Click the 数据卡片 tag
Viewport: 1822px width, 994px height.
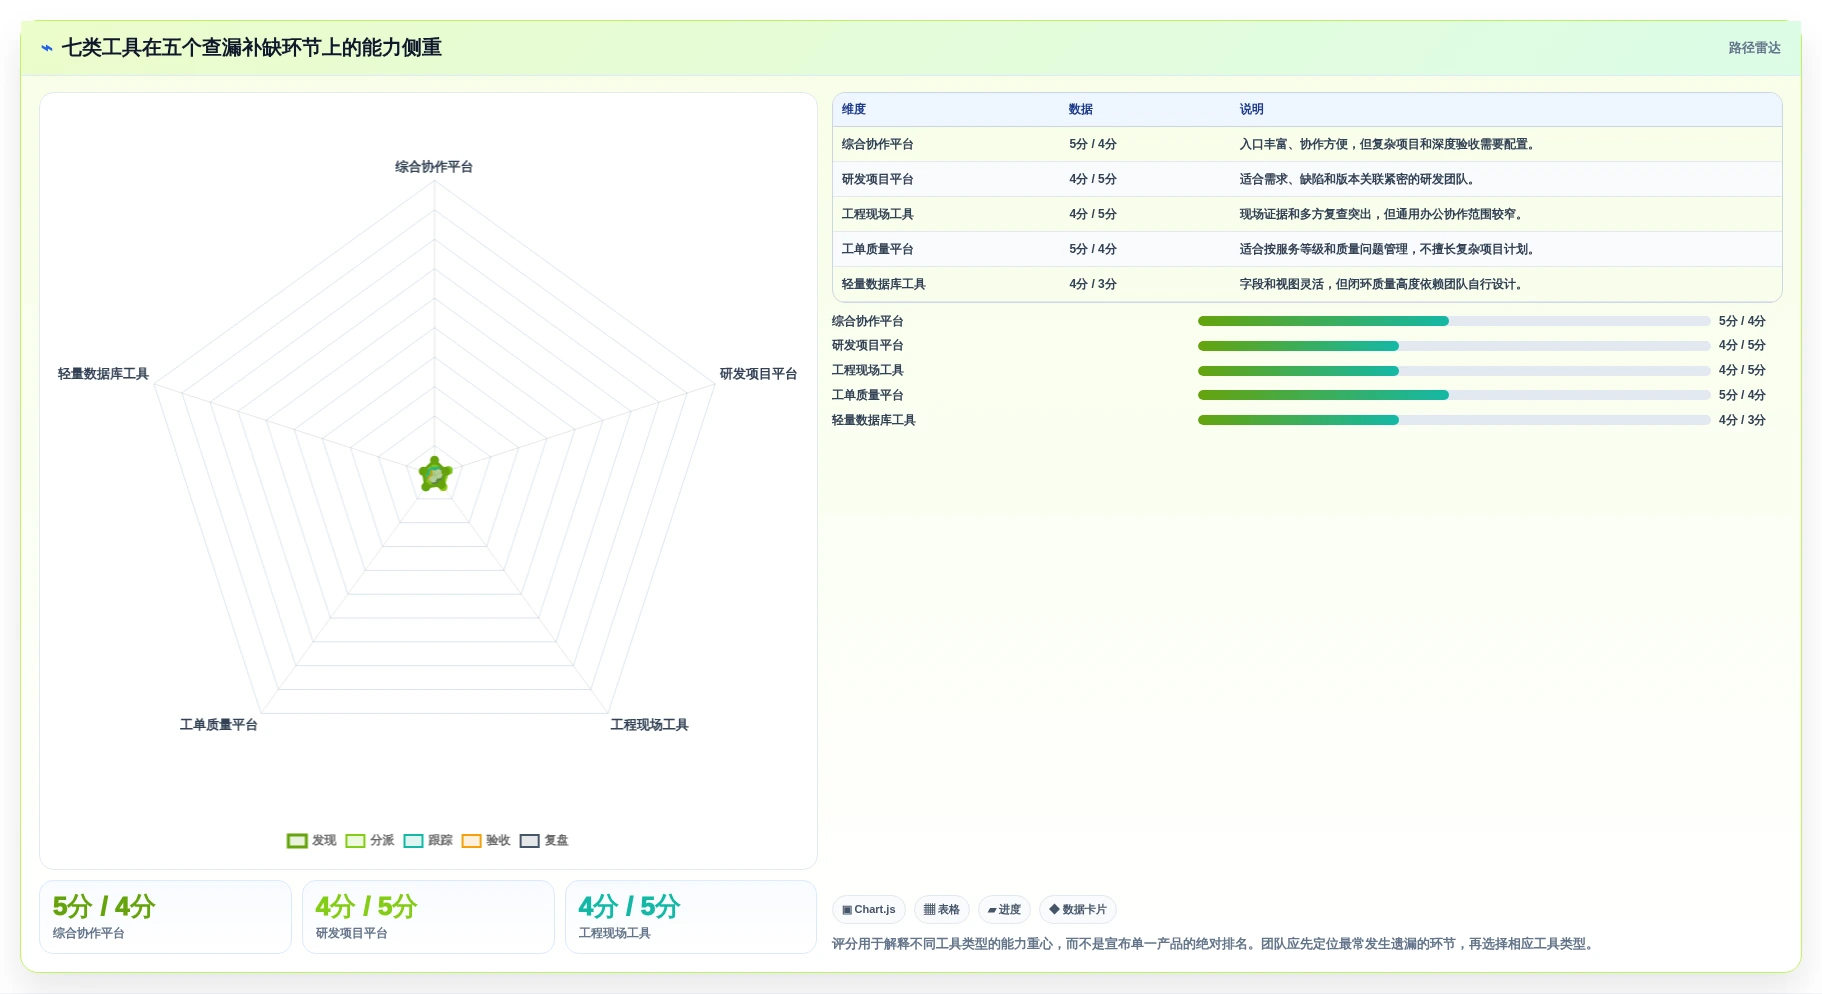(x=1078, y=910)
